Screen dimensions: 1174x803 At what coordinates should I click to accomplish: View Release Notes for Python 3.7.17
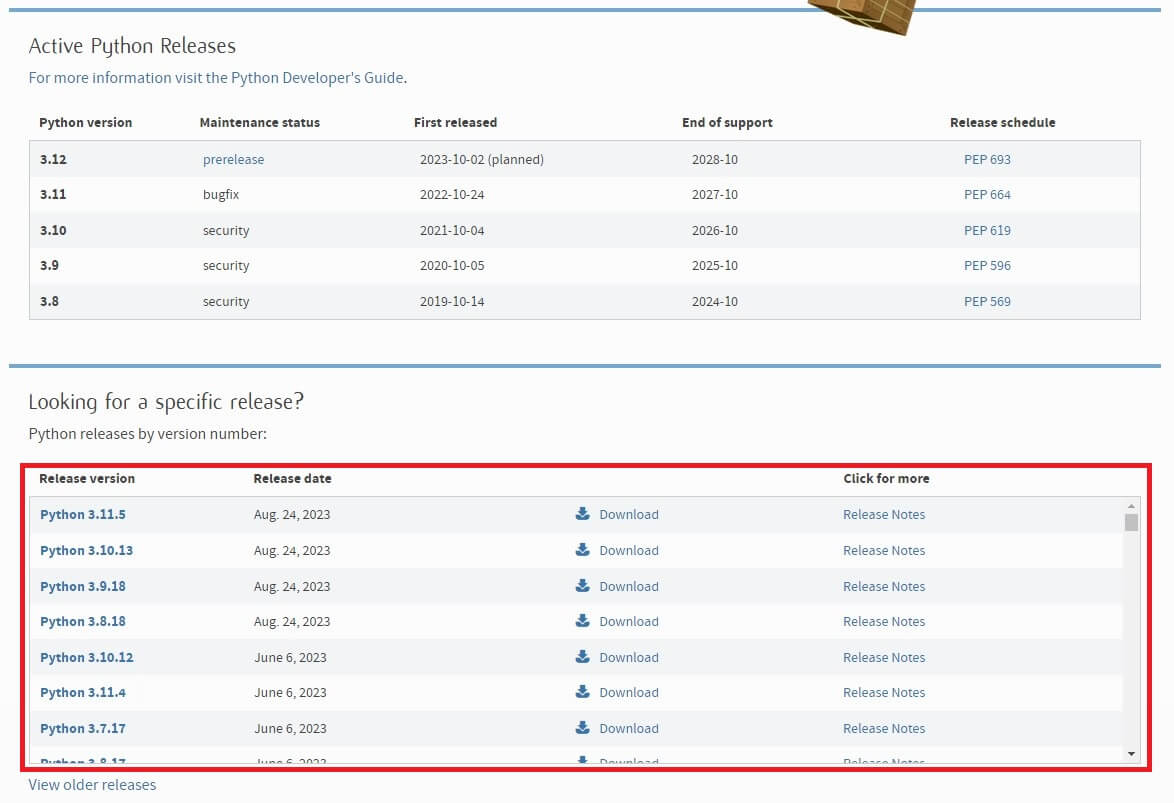click(883, 729)
